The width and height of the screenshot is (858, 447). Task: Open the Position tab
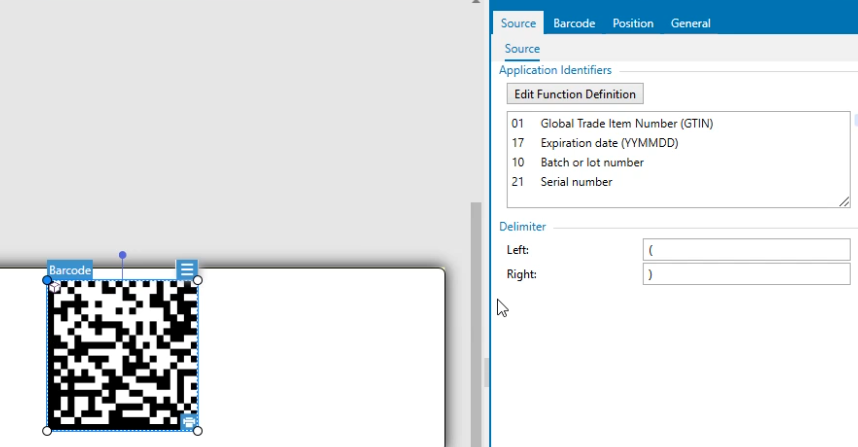[x=632, y=23]
